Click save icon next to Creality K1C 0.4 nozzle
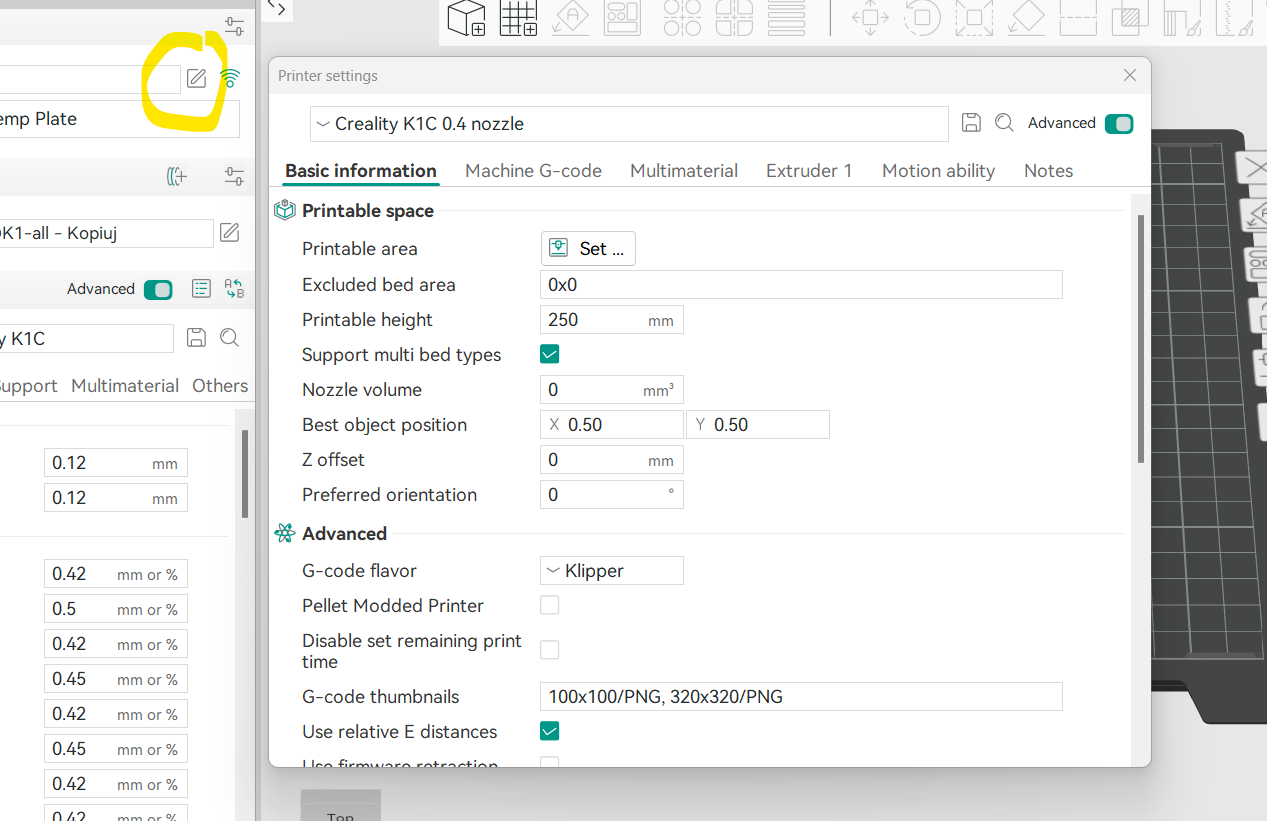This screenshot has height=821, width=1267. pos(970,123)
